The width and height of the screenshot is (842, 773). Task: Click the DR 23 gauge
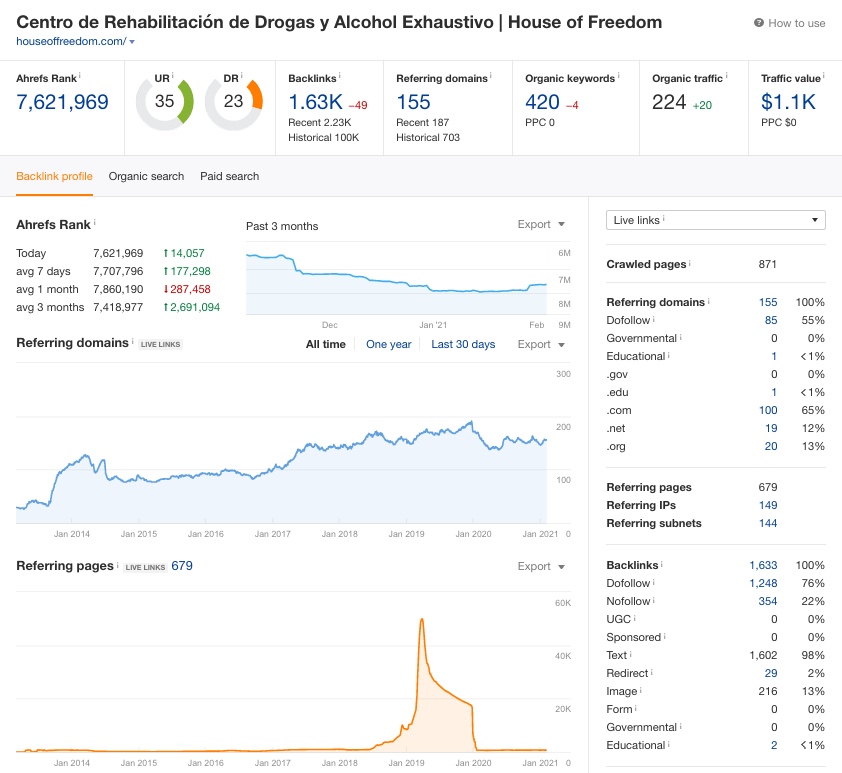coord(234,102)
